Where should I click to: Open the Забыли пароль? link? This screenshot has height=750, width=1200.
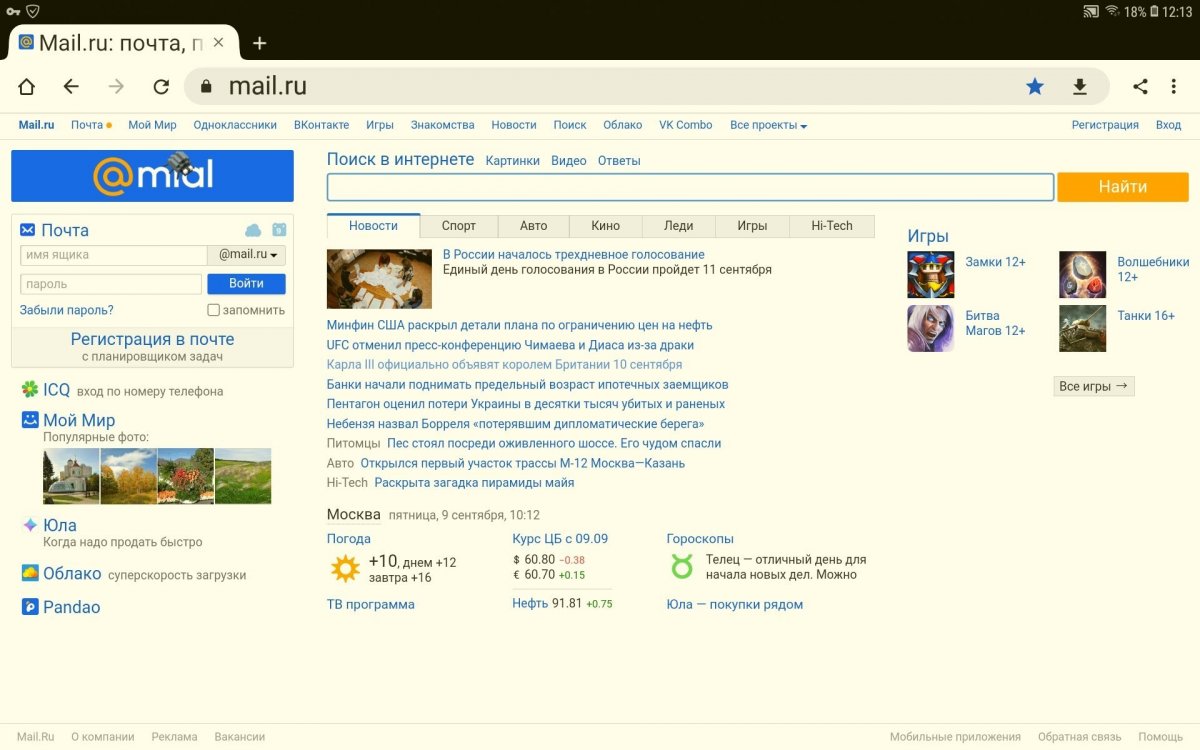[66, 310]
